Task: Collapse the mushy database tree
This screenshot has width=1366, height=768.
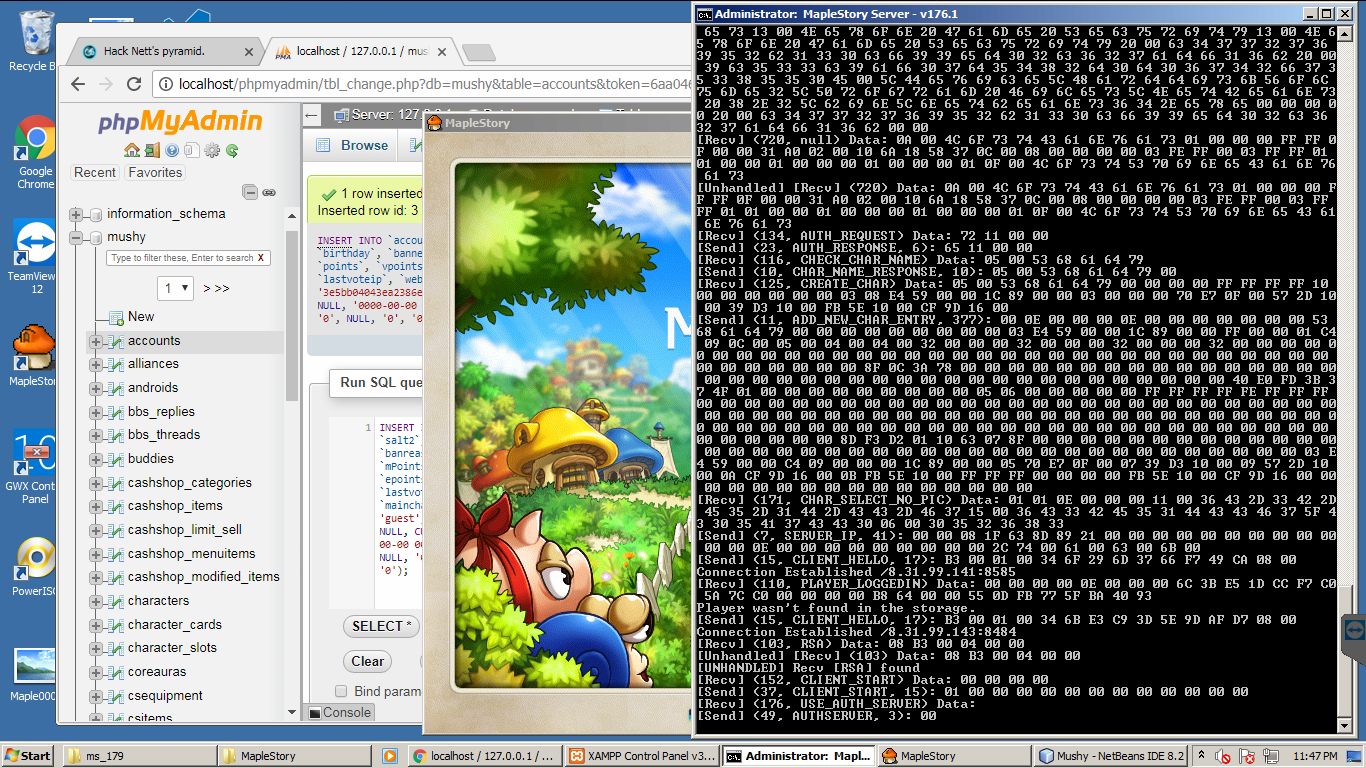Action: 76,238
